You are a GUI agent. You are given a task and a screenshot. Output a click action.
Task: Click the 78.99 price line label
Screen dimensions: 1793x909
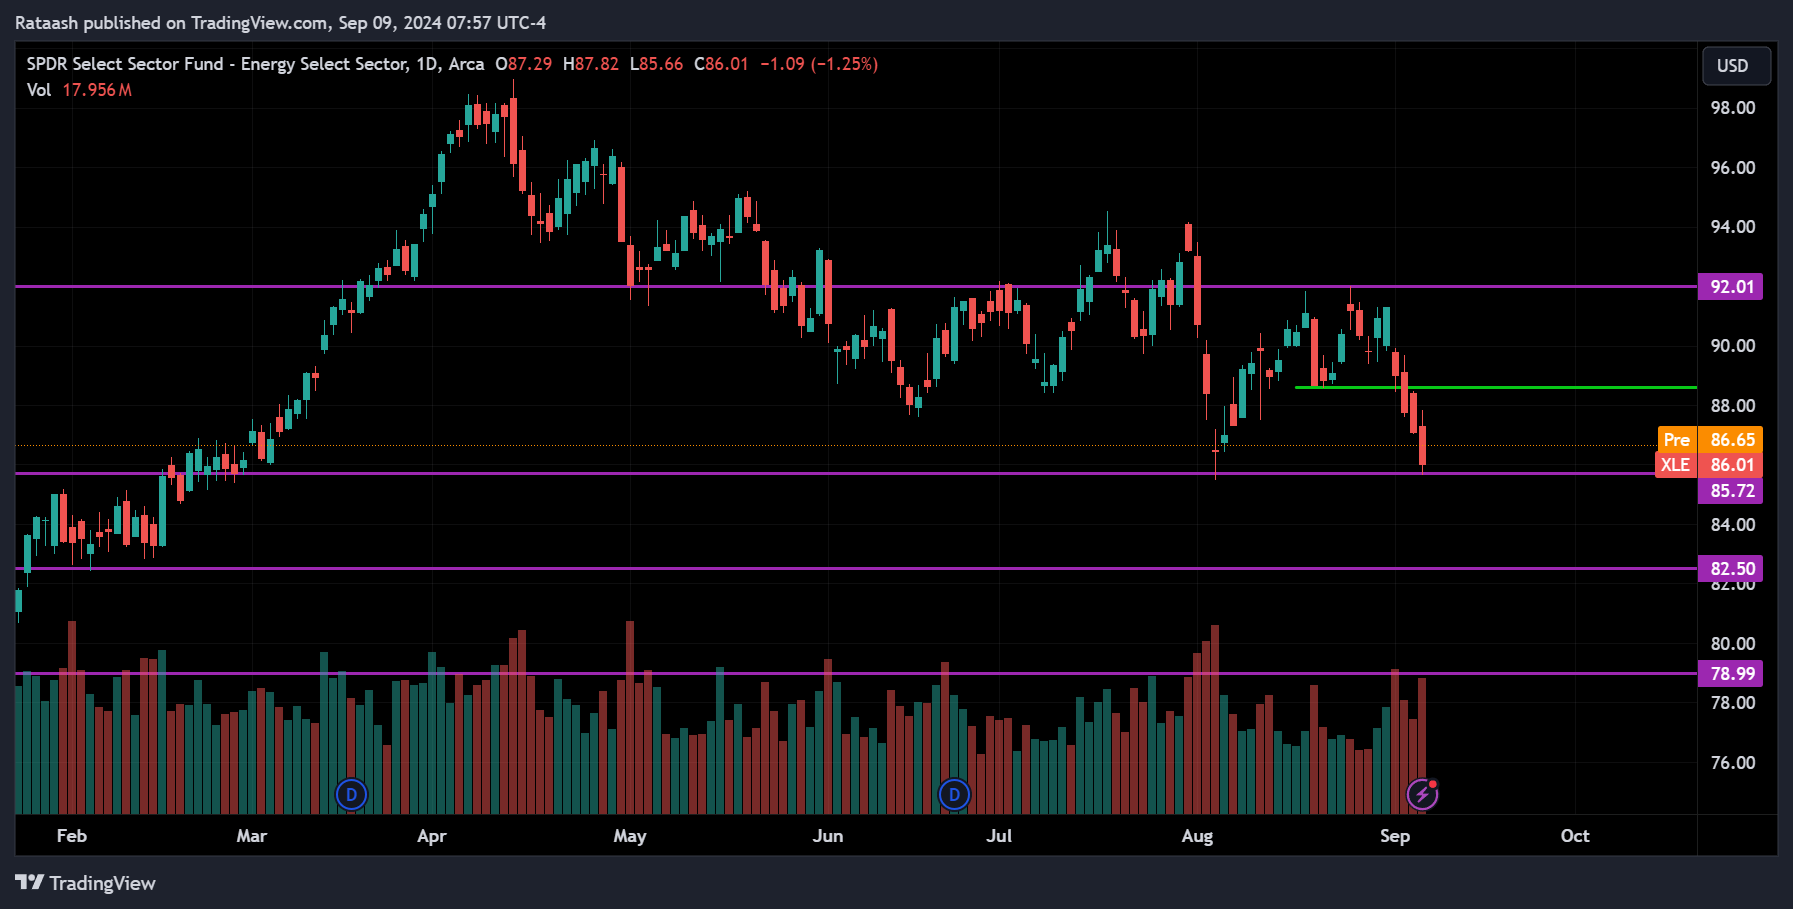click(1730, 674)
